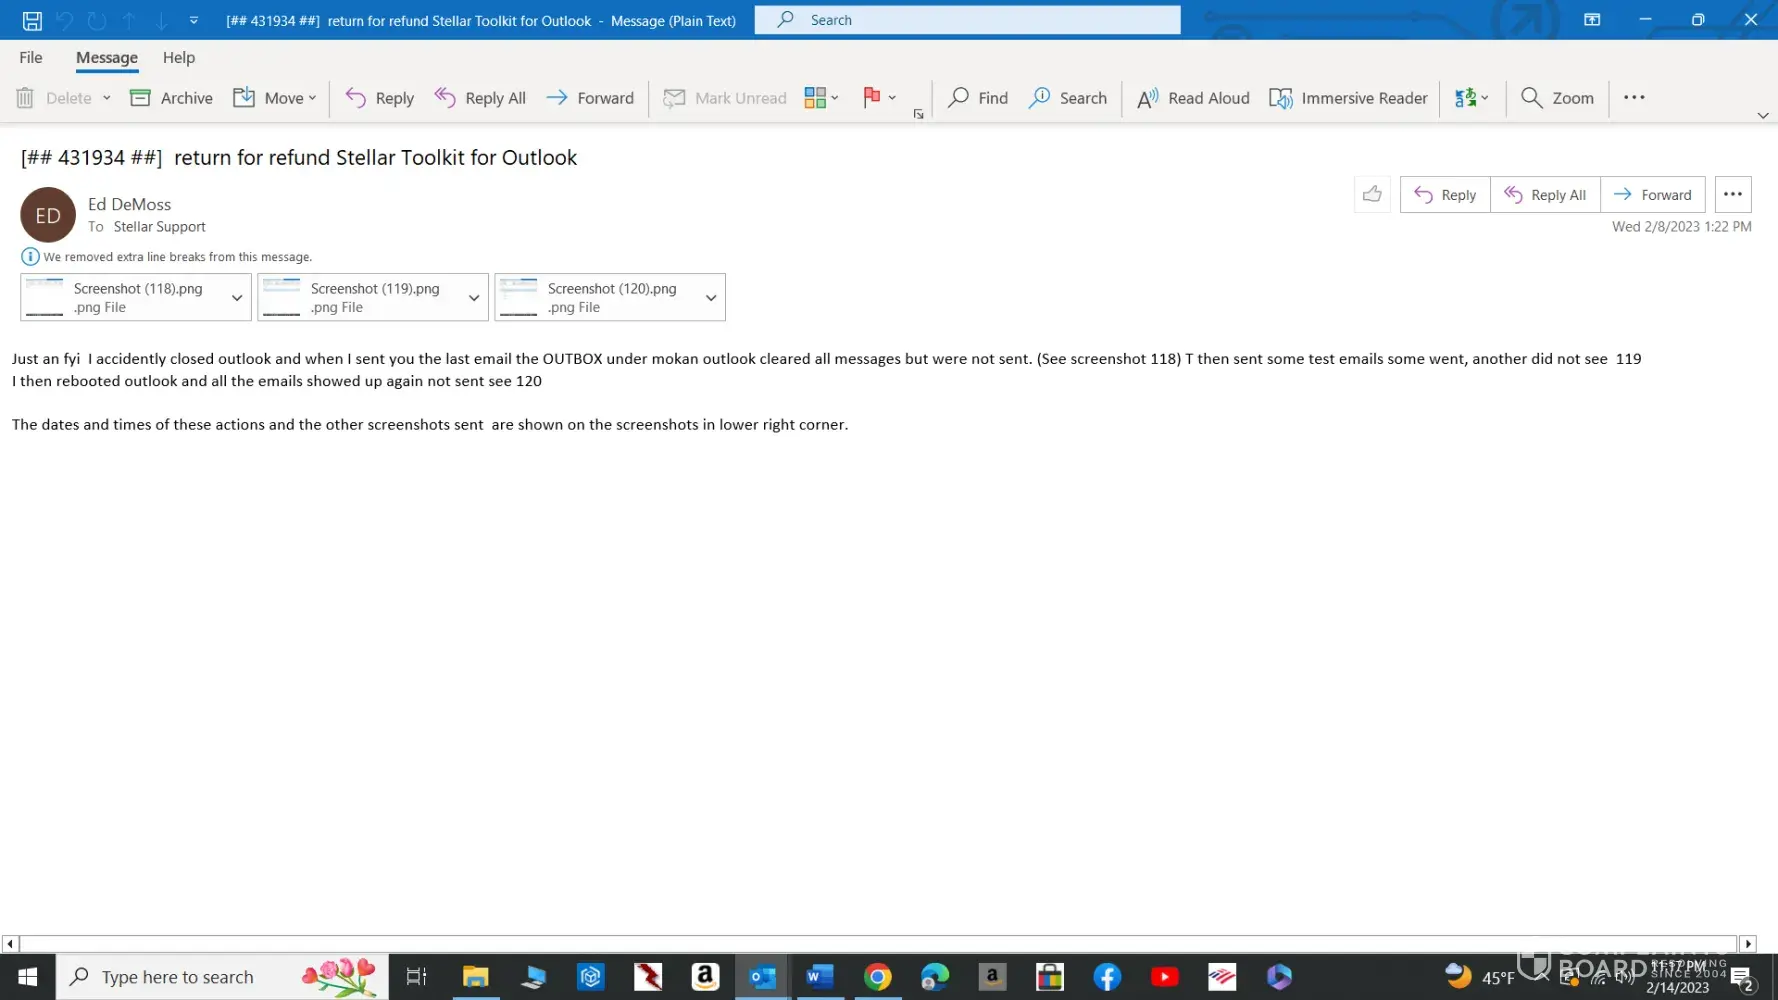
Task: Click Reply All in the message header
Action: 1545,195
